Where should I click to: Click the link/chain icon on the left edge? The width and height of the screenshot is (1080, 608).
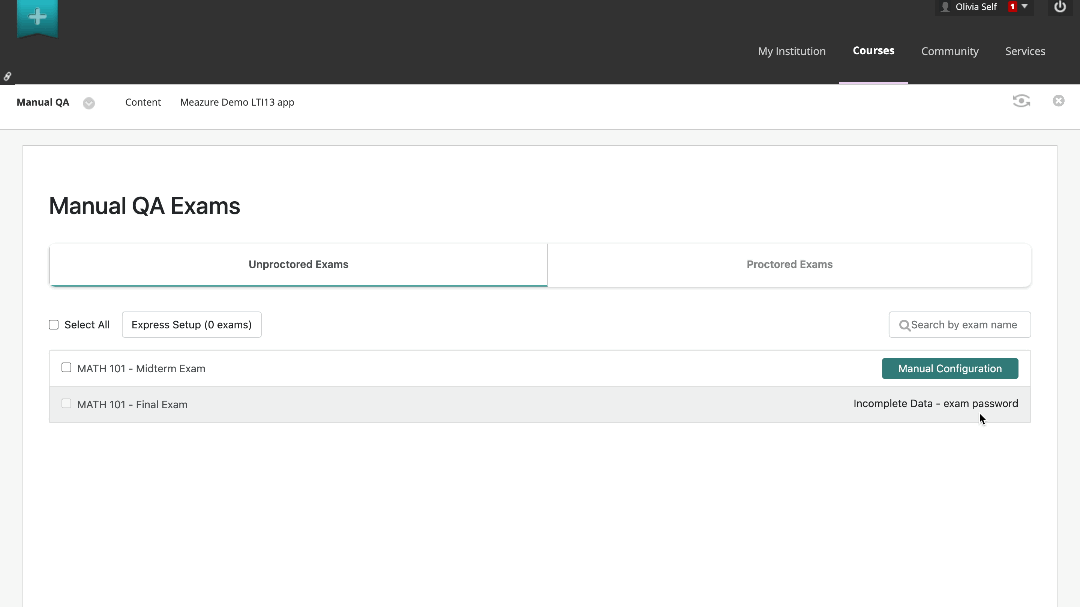coord(6,75)
